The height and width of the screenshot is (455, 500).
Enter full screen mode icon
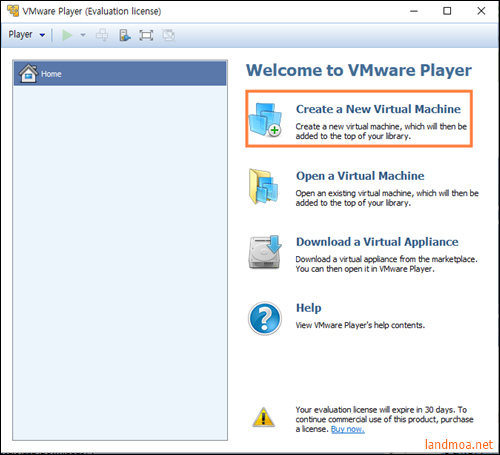[146, 35]
